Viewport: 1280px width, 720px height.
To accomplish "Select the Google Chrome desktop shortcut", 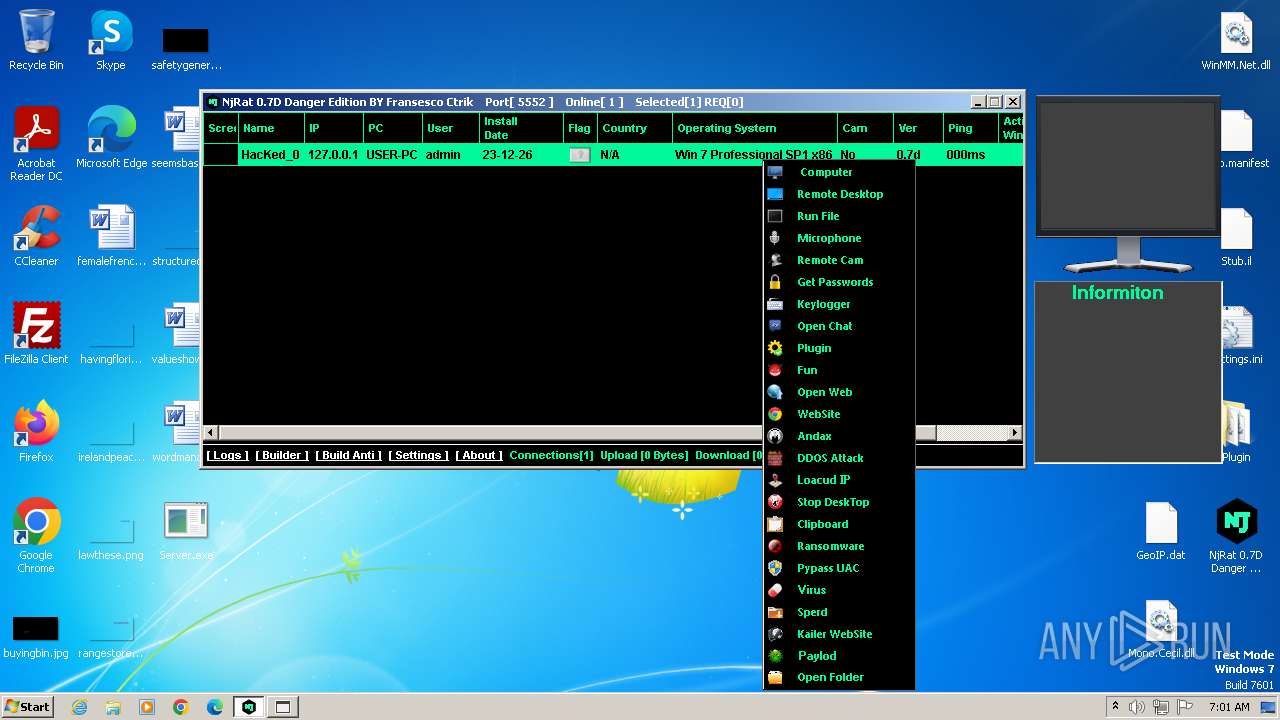I will 36,536.
